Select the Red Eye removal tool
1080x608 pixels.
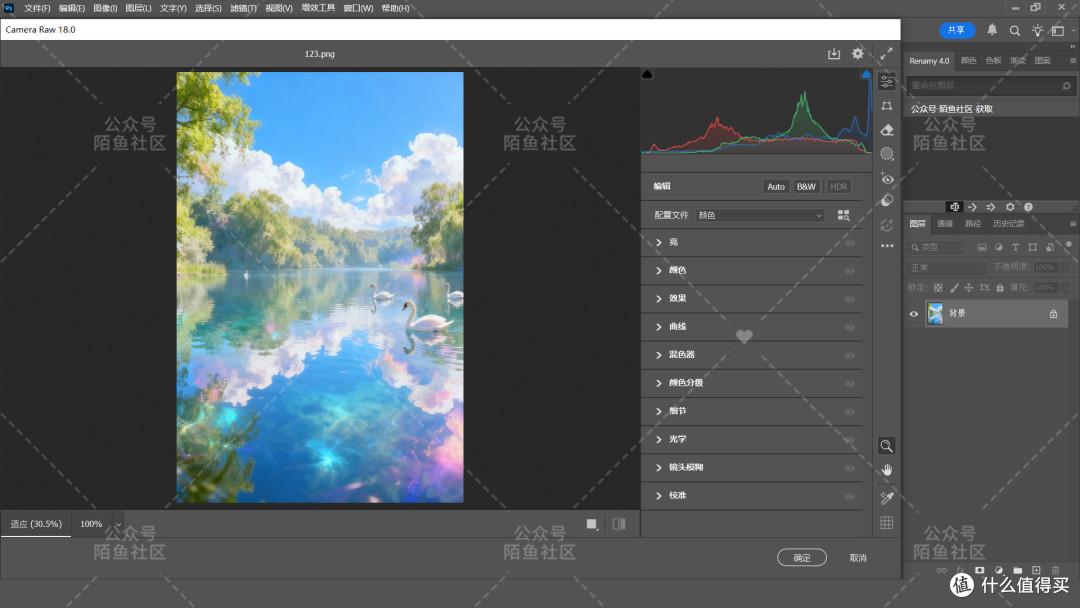click(887, 178)
